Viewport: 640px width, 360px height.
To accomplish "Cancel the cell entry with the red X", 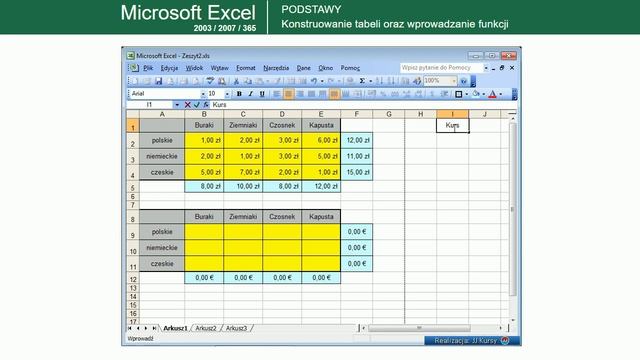I will tap(187, 105).
